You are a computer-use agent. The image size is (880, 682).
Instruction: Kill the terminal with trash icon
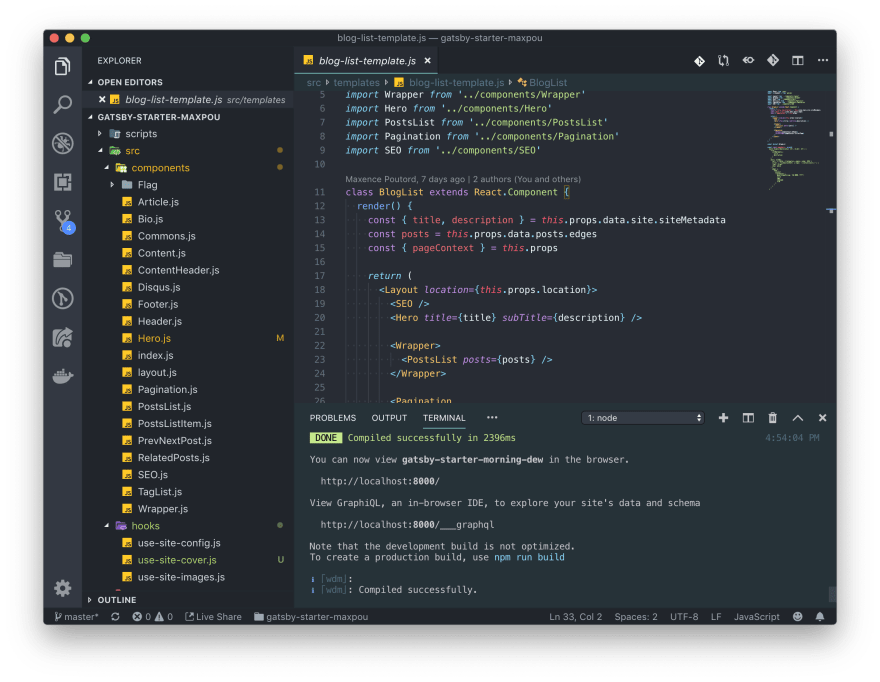tap(773, 418)
